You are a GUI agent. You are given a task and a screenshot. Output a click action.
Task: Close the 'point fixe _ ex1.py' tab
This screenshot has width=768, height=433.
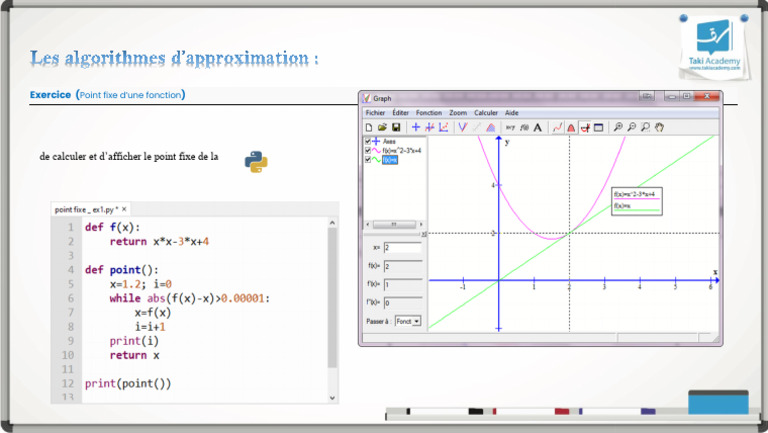point(124,209)
